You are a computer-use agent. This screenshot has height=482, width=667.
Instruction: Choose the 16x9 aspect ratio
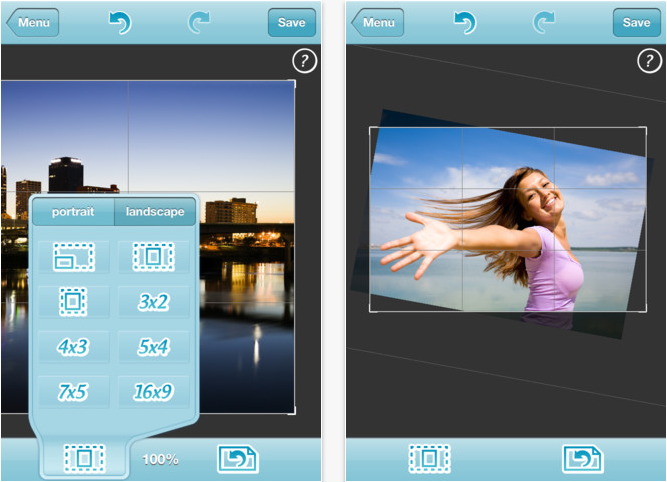tap(154, 392)
